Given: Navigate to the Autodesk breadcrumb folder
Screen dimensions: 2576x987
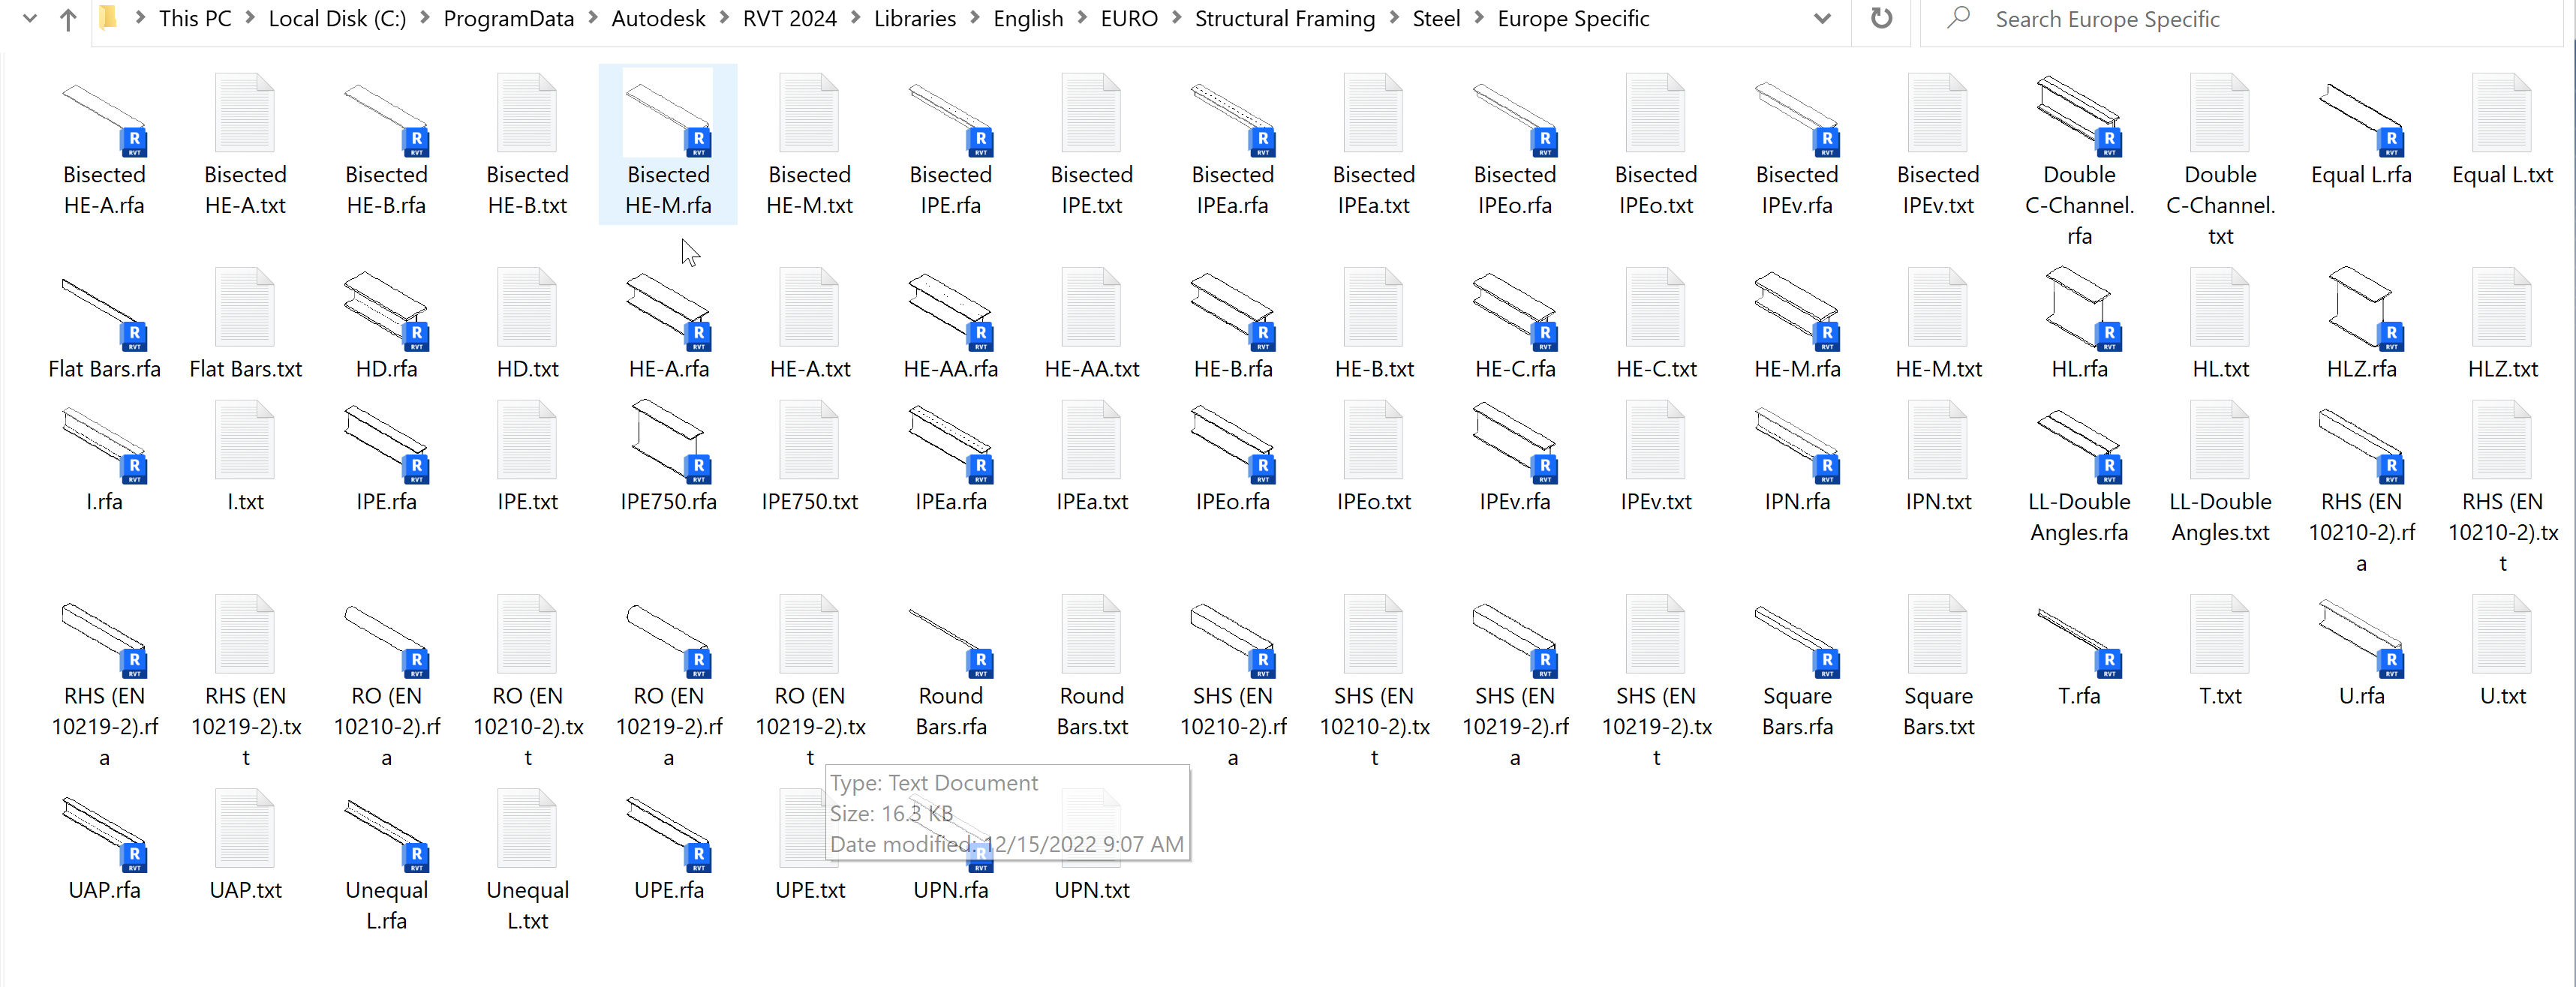Looking at the screenshot, I should tap(657, 19).
